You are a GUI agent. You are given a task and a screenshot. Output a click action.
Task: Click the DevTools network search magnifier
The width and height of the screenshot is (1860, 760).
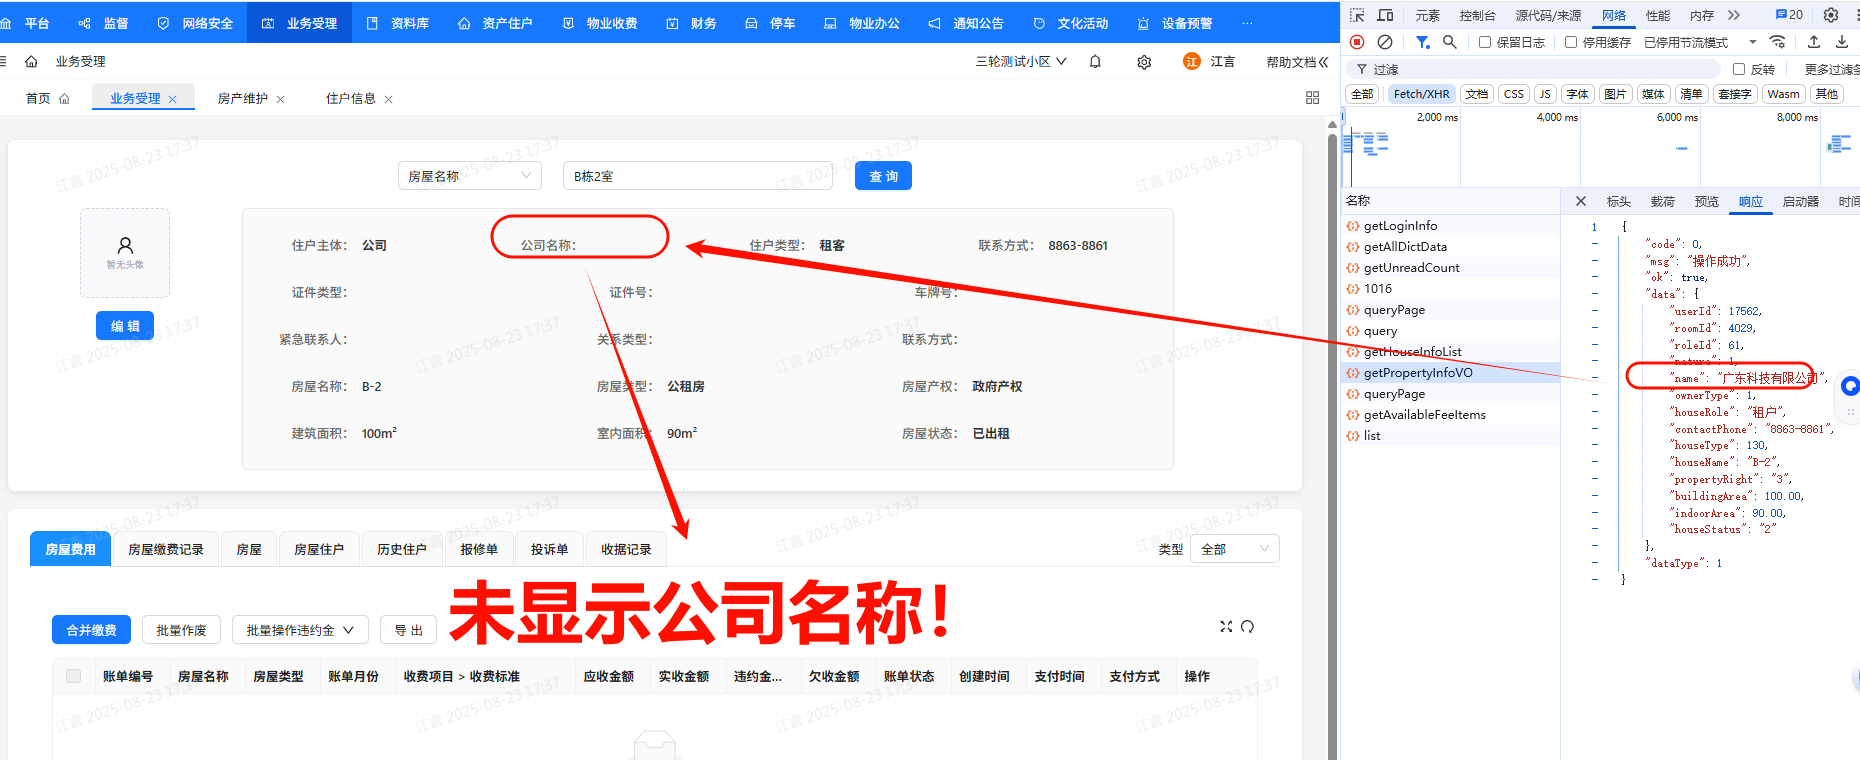point(1449,42)
